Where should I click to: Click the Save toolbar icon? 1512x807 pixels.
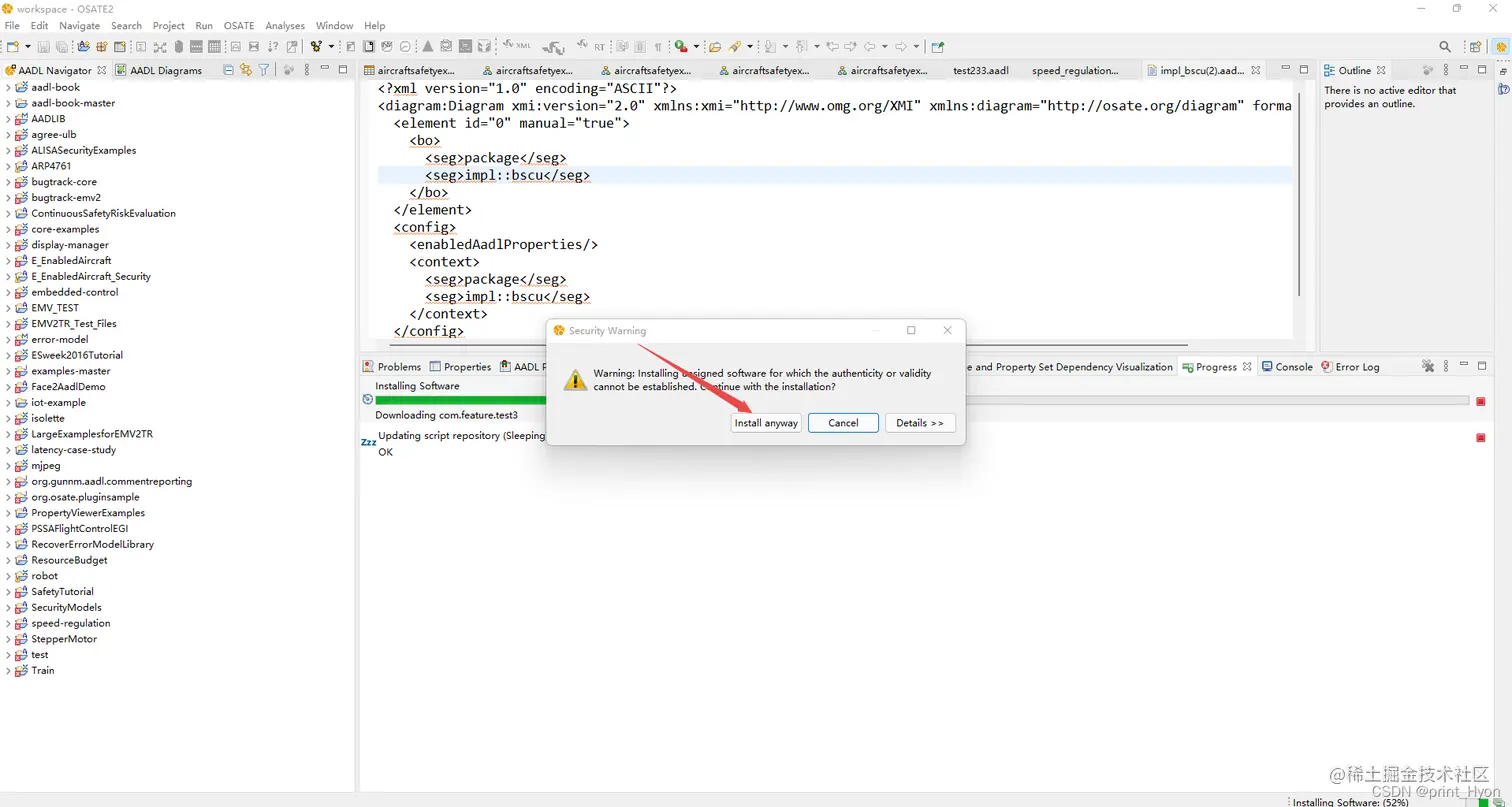click(x=43, y=46)
